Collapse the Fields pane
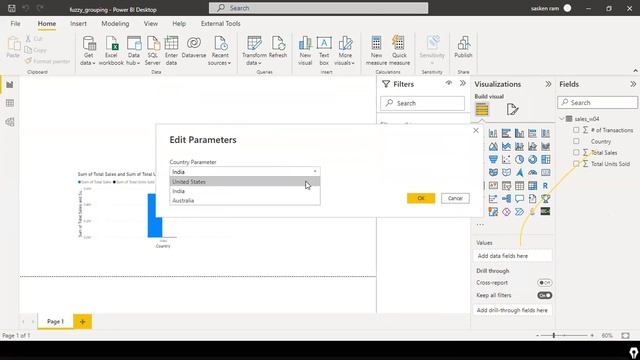Screen dimensions: 640x360 [633, 84]
